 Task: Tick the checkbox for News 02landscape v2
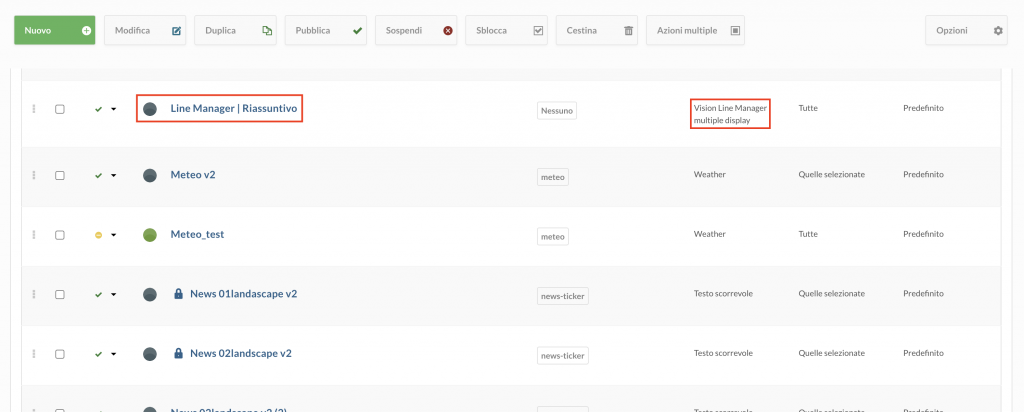click(59, 354)
